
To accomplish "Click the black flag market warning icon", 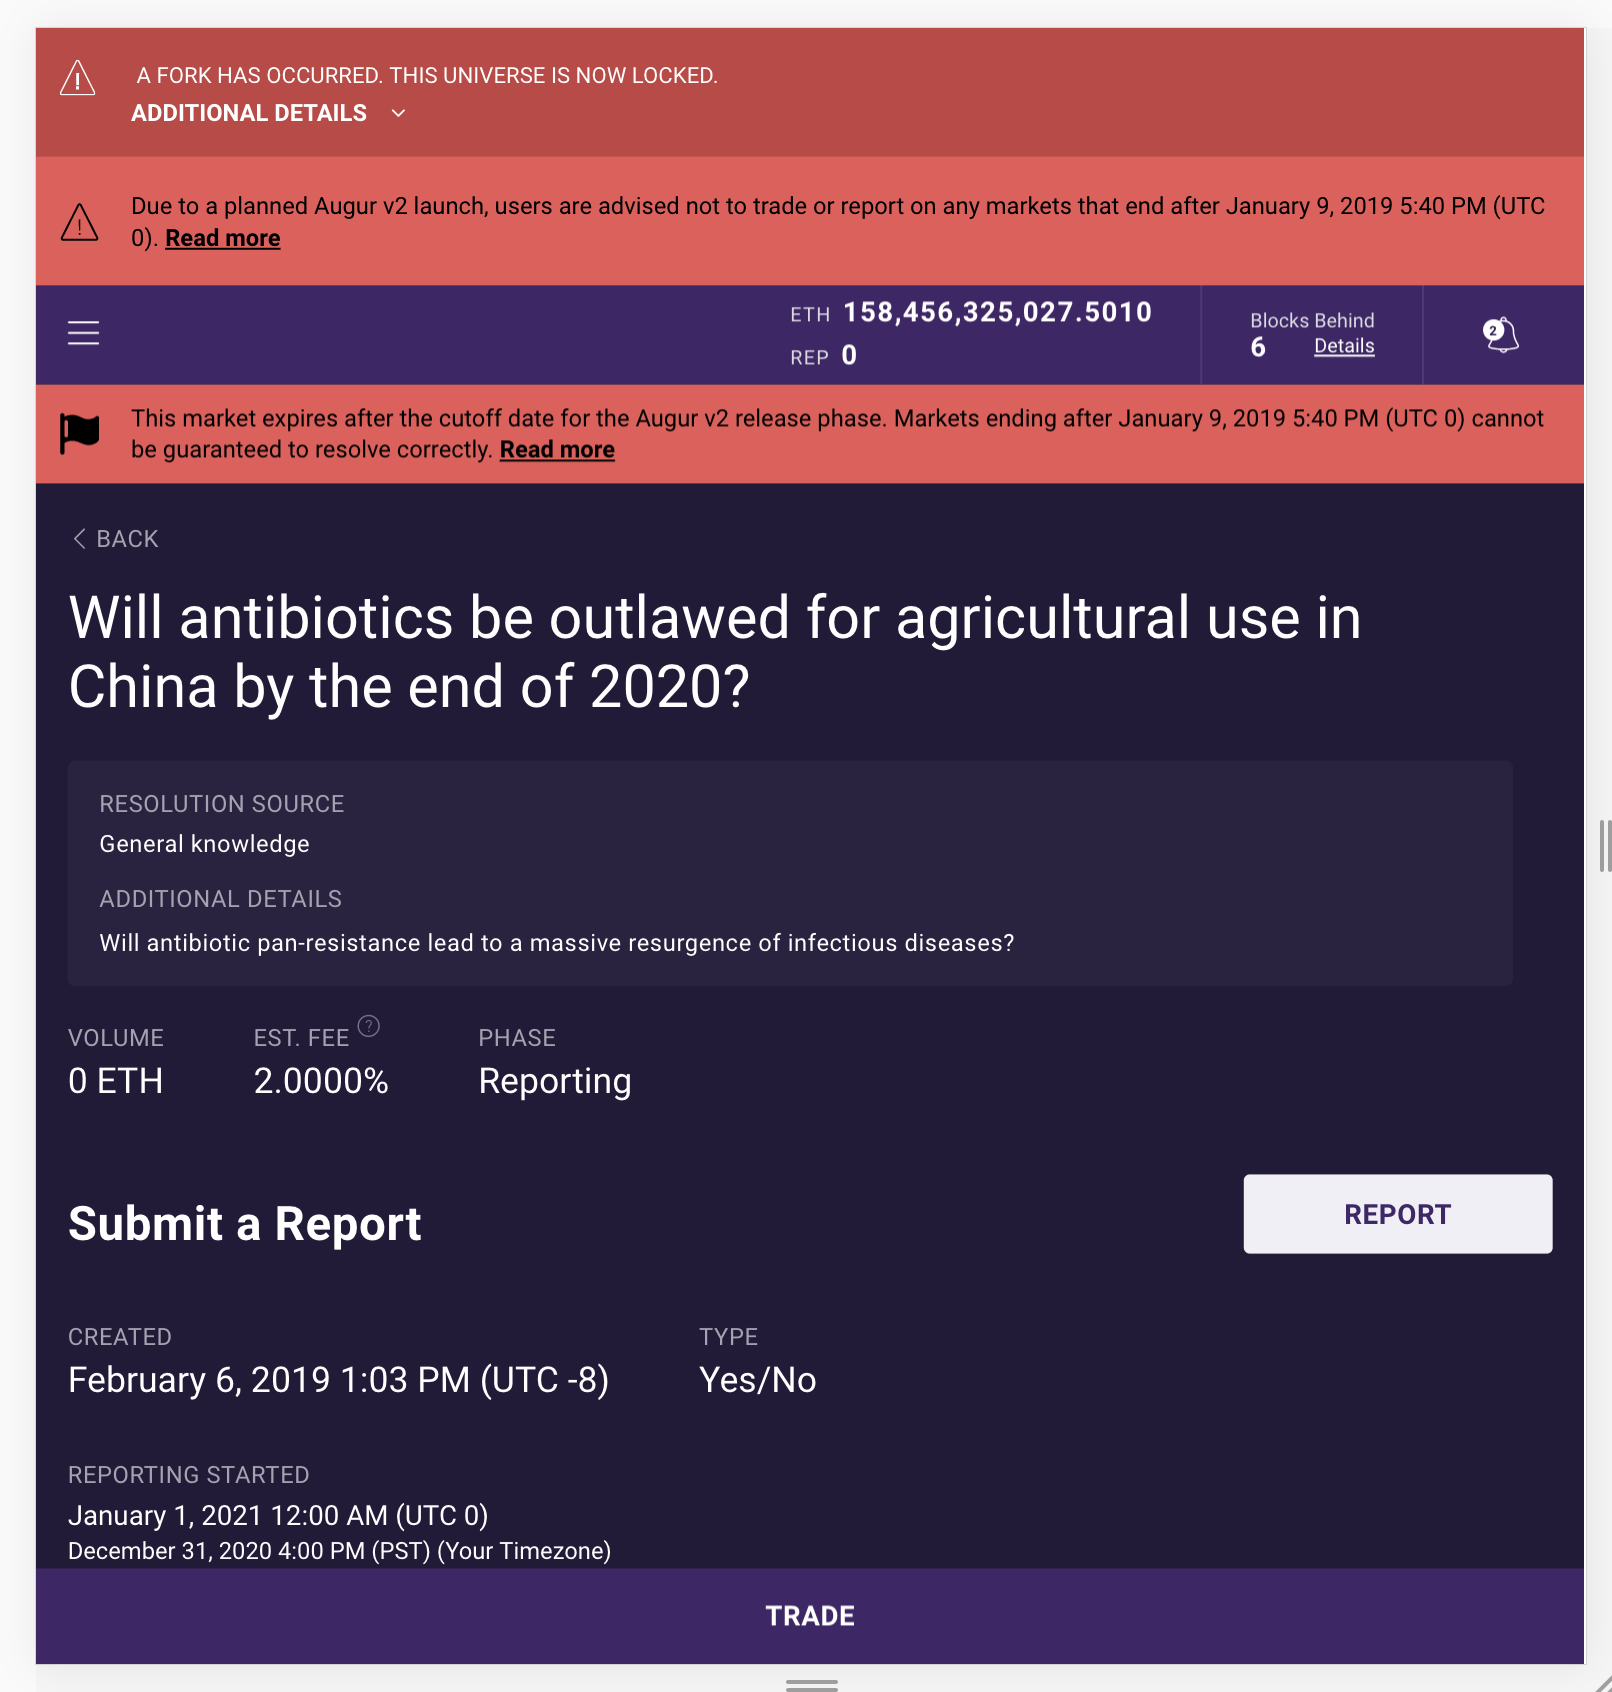I will (80, 434).
